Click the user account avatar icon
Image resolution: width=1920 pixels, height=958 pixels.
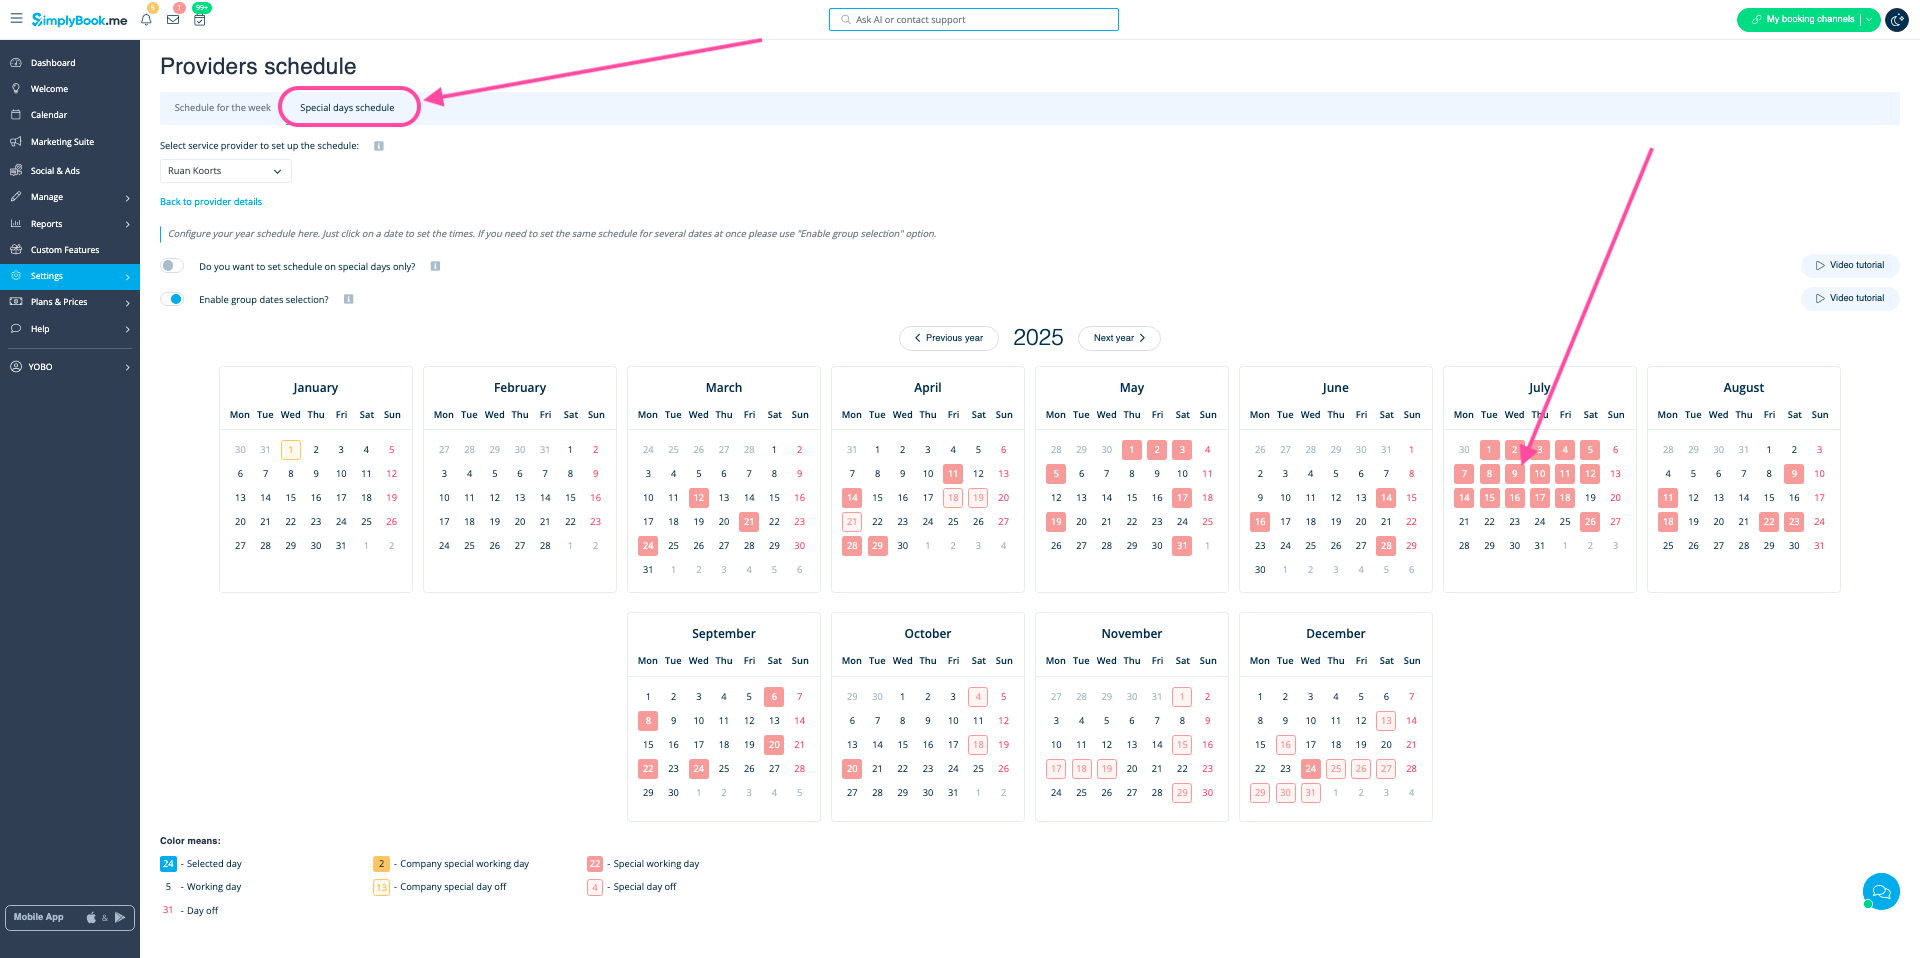(x=1896, y=20)
